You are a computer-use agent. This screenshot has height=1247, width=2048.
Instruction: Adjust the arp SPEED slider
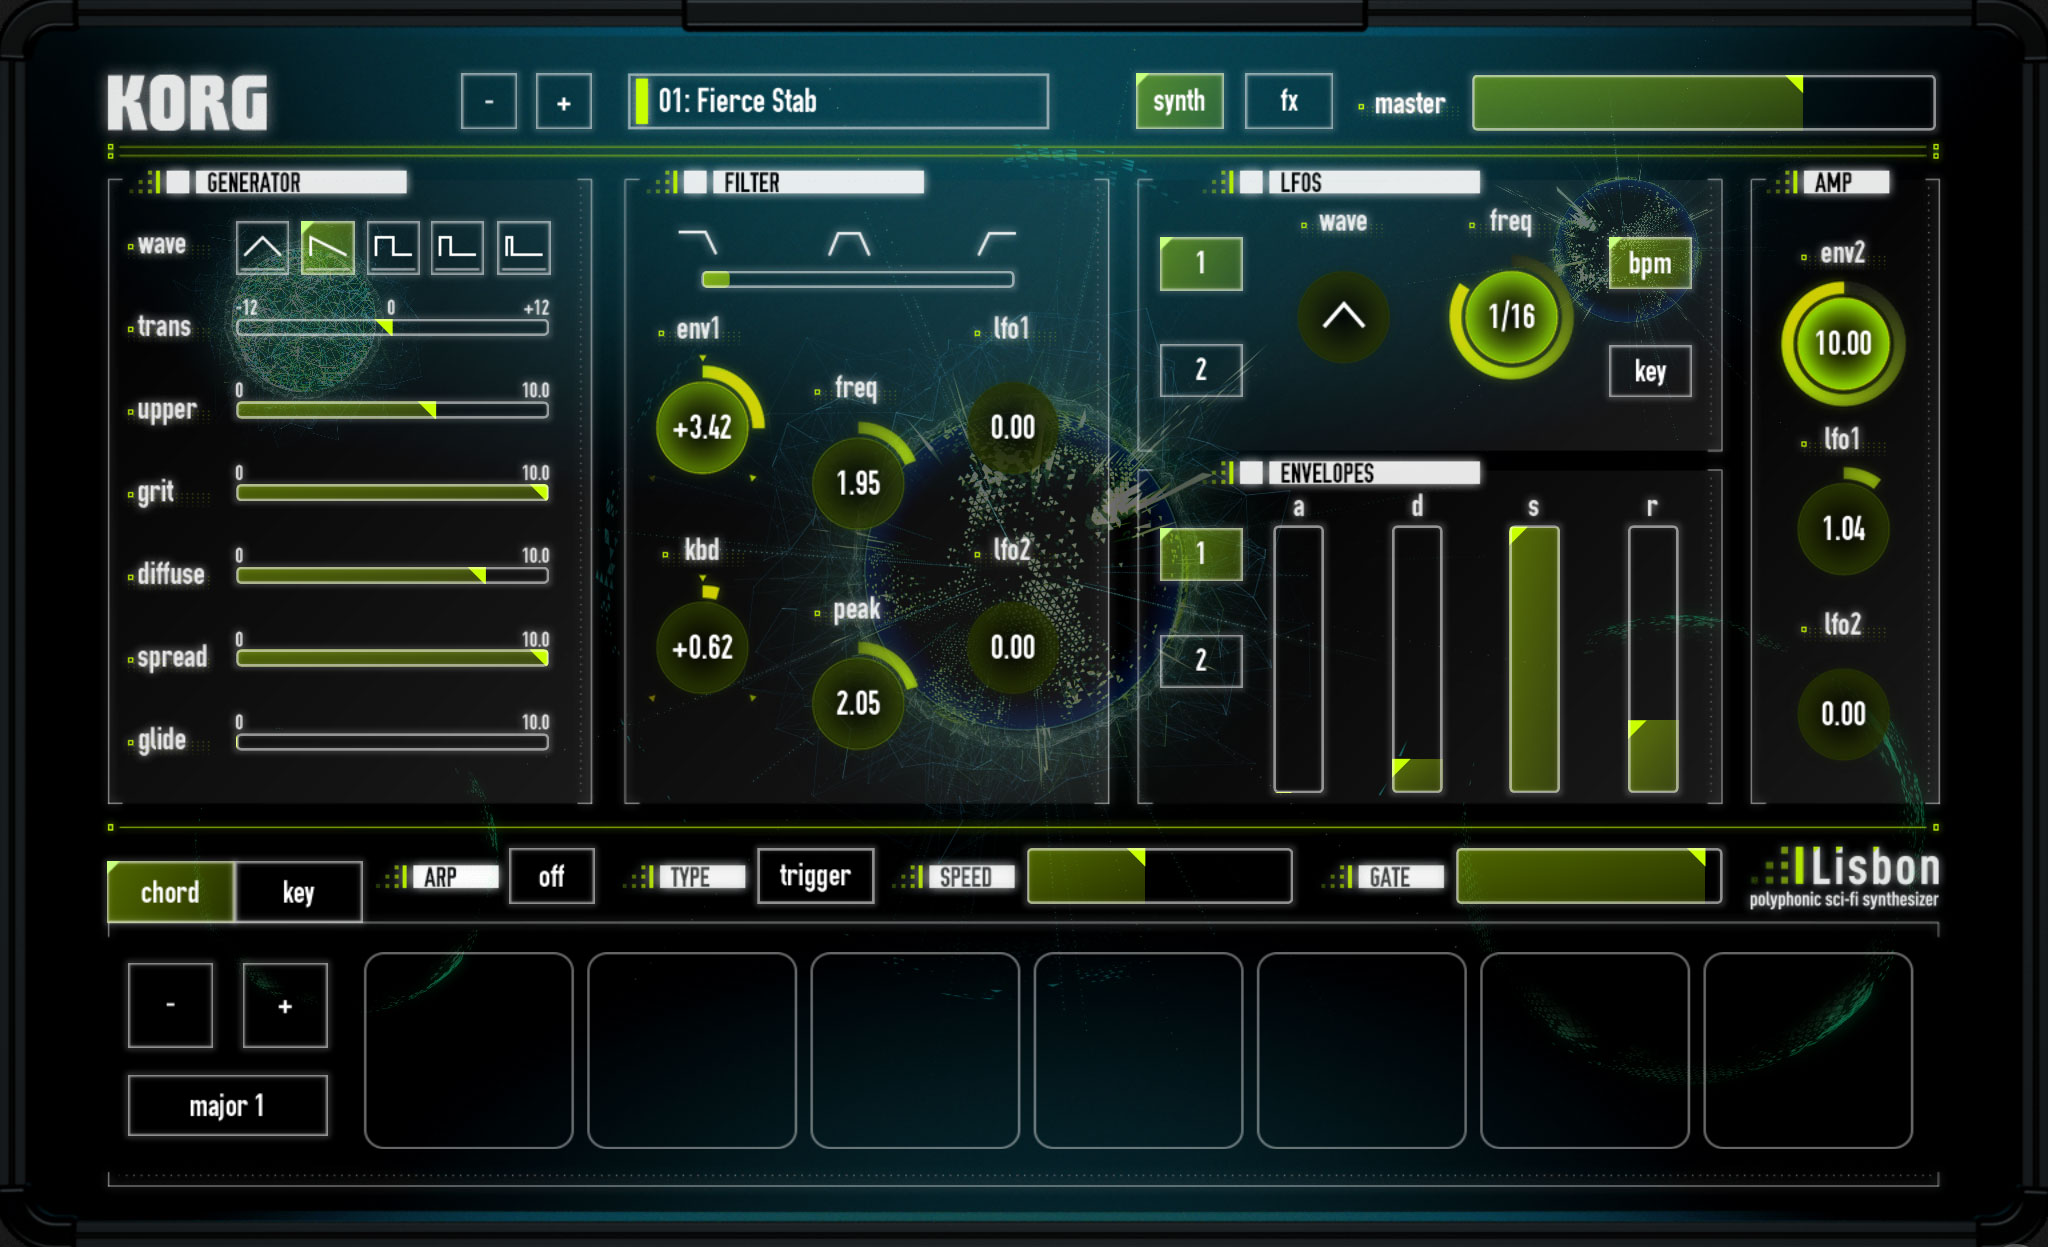(x=1160, y=876)
